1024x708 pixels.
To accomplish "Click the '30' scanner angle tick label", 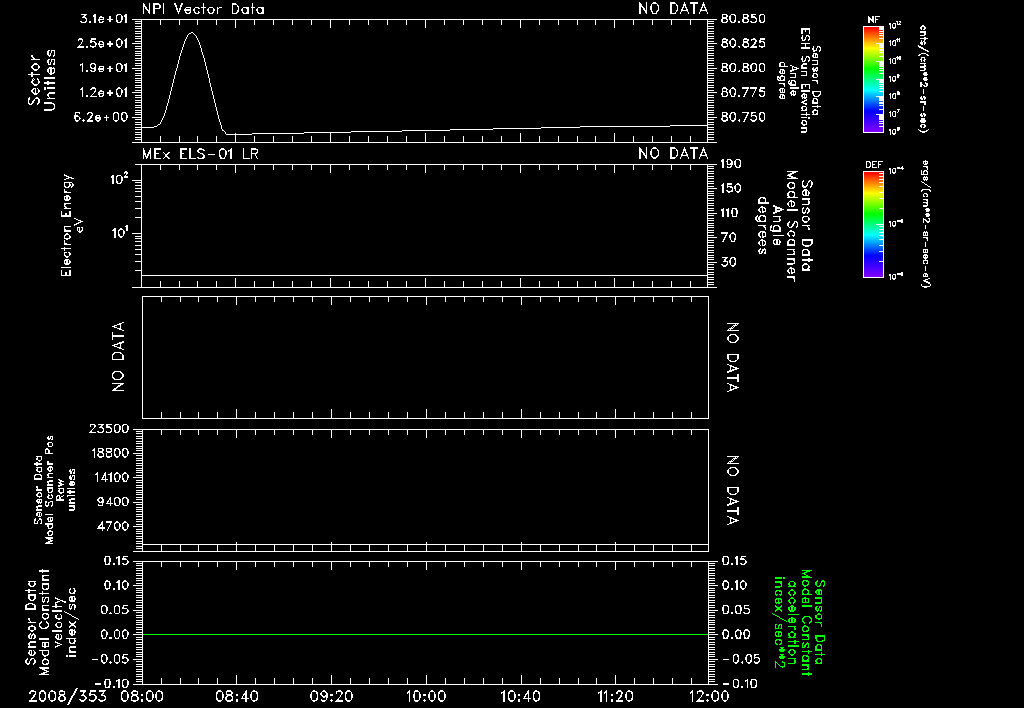I will (x=728, y=262).
